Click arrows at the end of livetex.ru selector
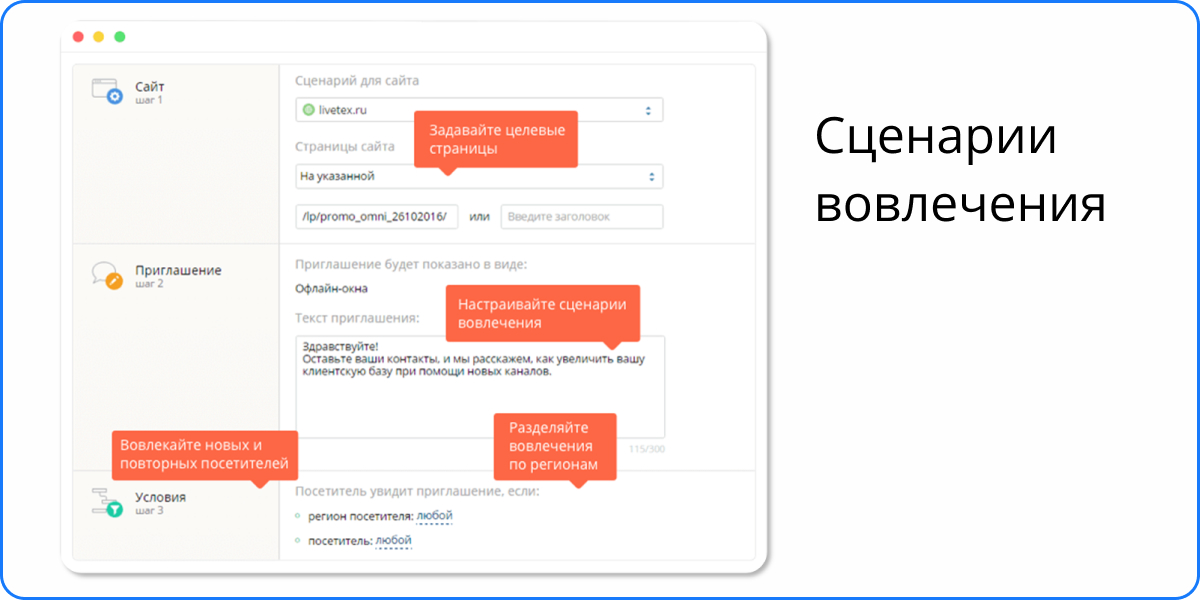Image resolution: width=1200 pixels, height=600 pixels. pyautogui.click(x=647, y=110)
